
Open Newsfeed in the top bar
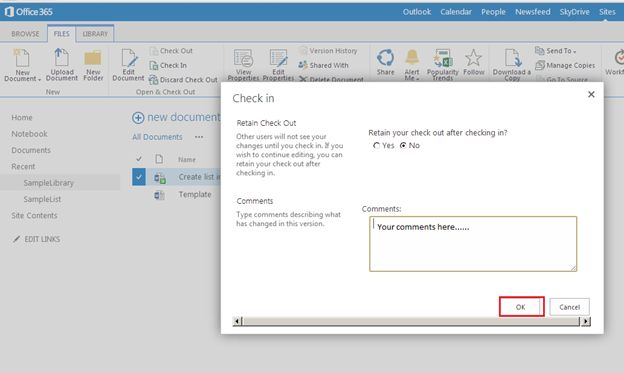tap(533, 12)
